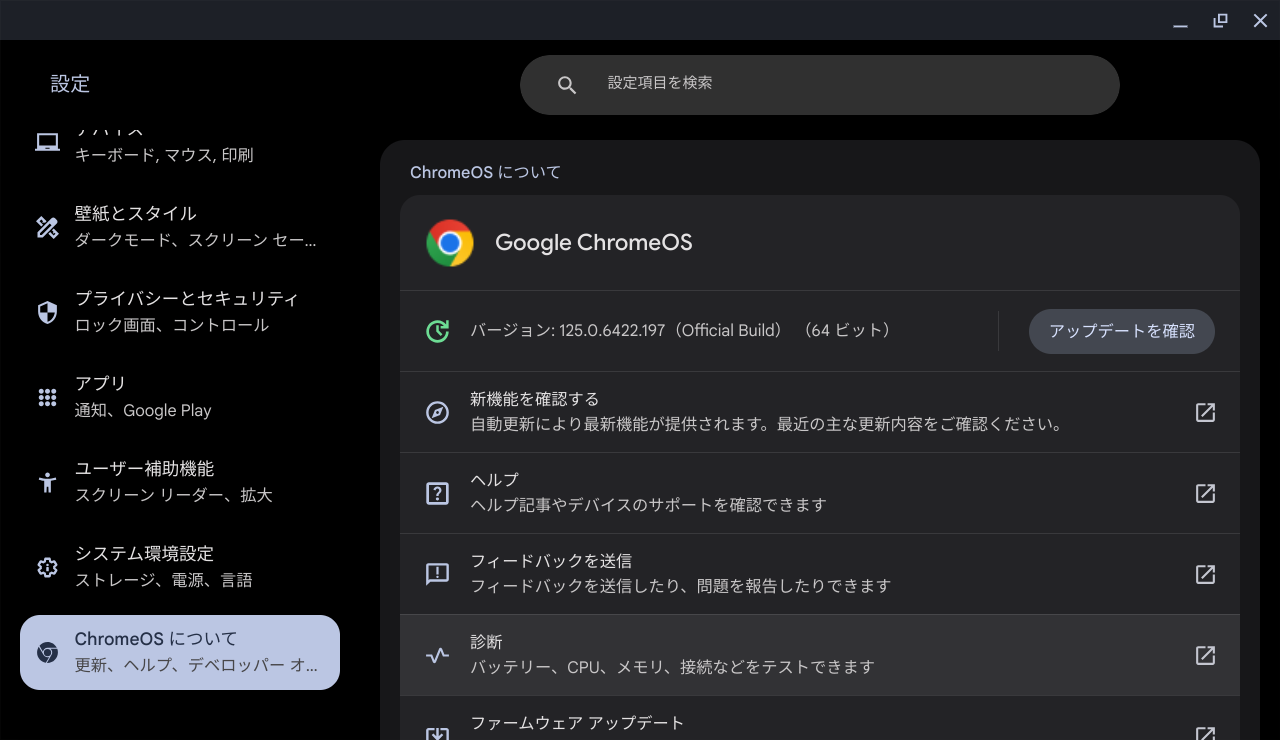Select the compass icon beside 新機能を確認する
The height and width of the screenshot is (740, 1280).
click(x=437, y=412)
